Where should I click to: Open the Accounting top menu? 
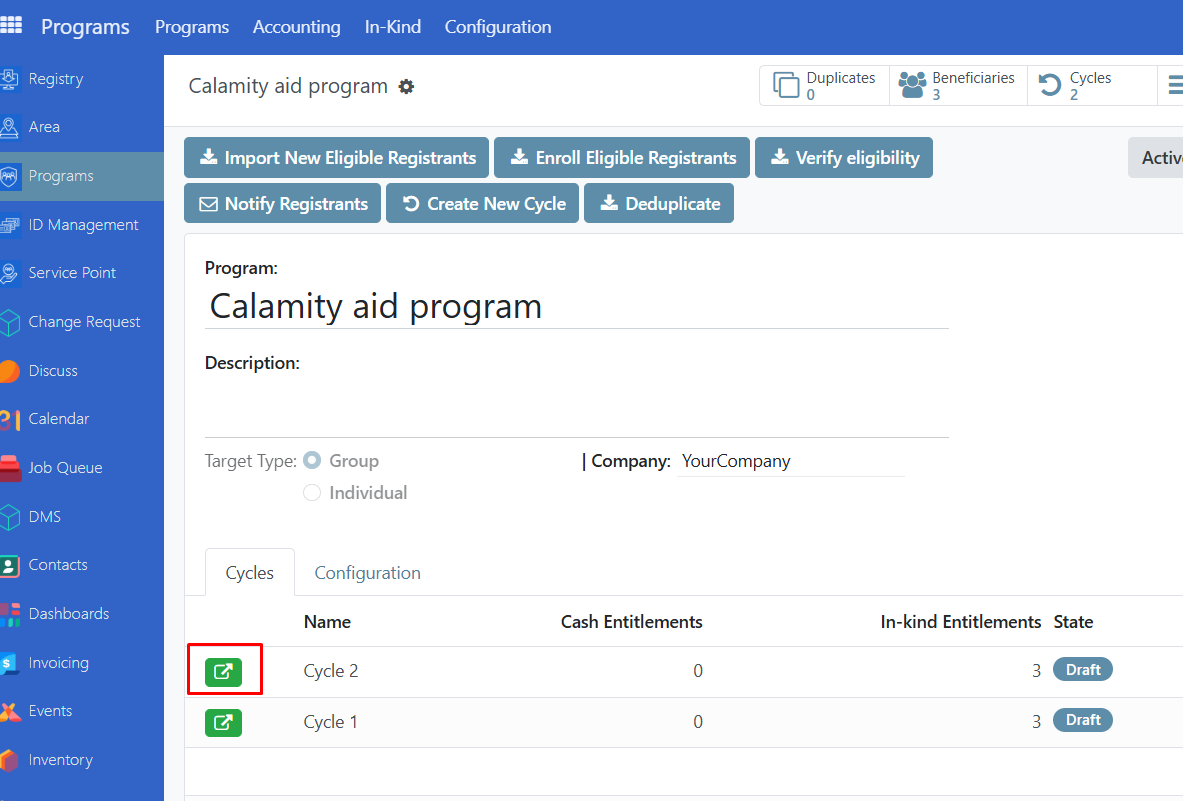[296, 27]
